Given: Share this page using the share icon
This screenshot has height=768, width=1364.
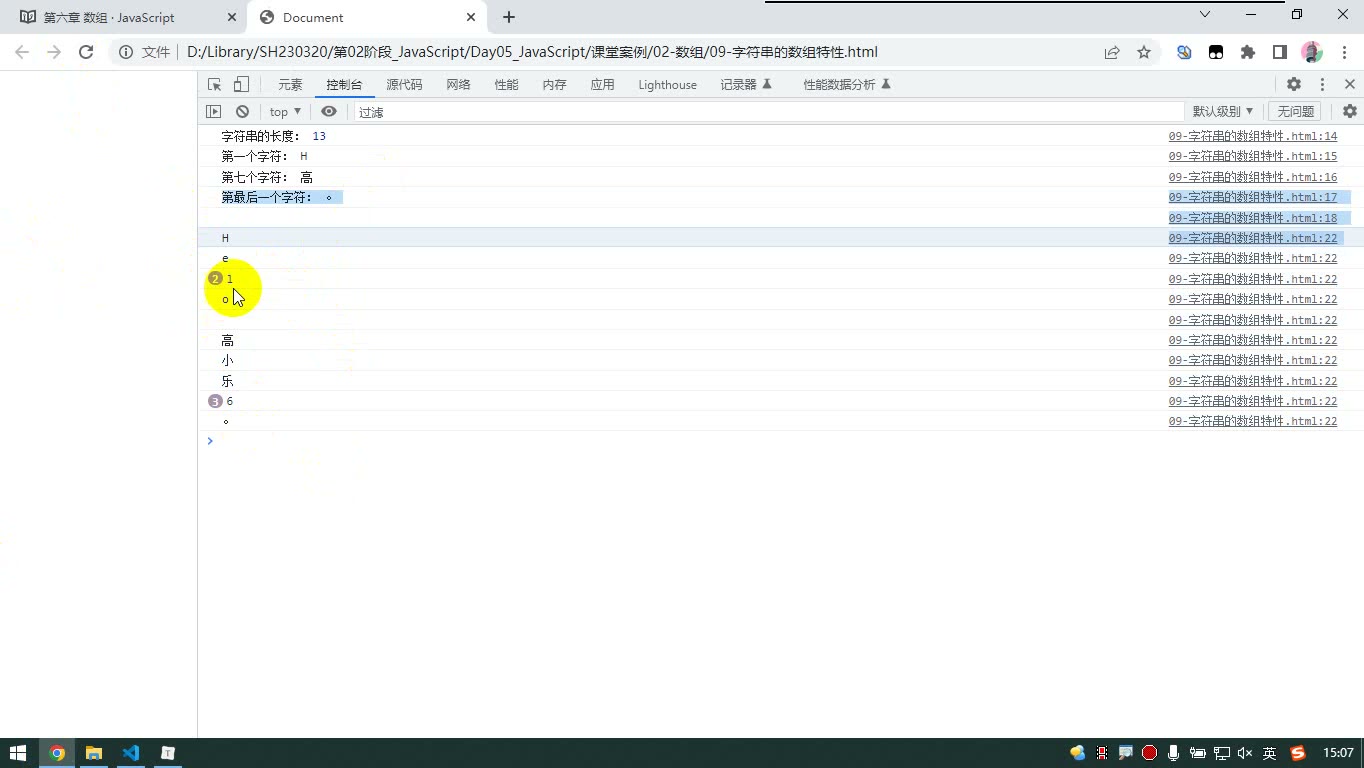Looking at the screenshot, I should (1112, 52).
